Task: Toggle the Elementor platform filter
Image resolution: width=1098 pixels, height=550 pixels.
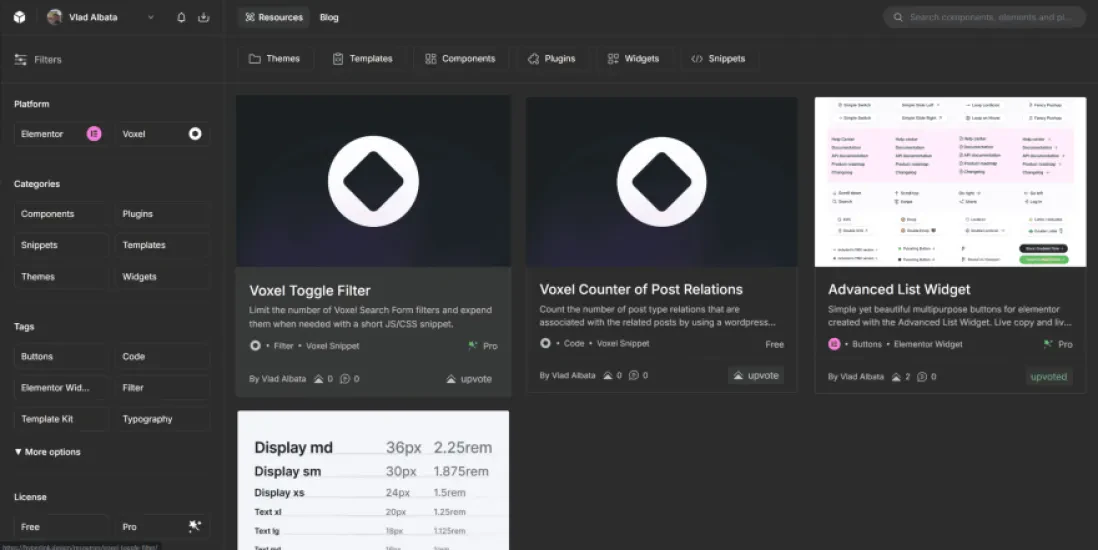Action: coord(61,134)
